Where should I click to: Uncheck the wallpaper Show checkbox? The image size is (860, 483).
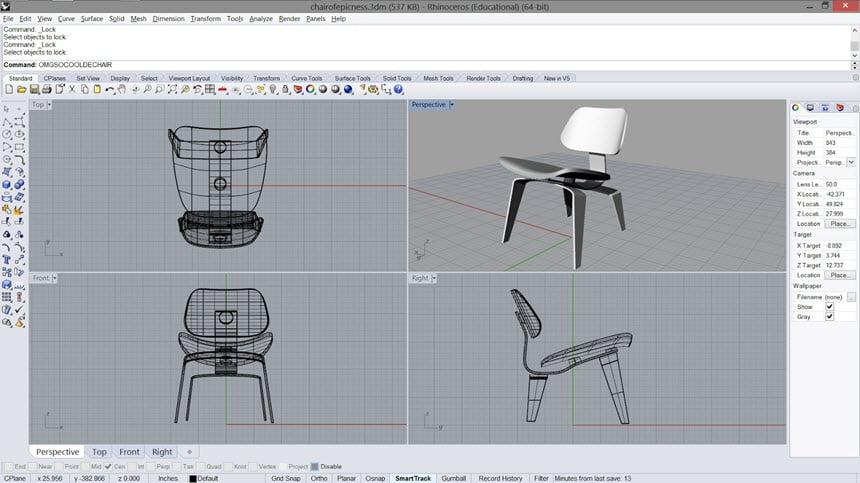point(829,306)
